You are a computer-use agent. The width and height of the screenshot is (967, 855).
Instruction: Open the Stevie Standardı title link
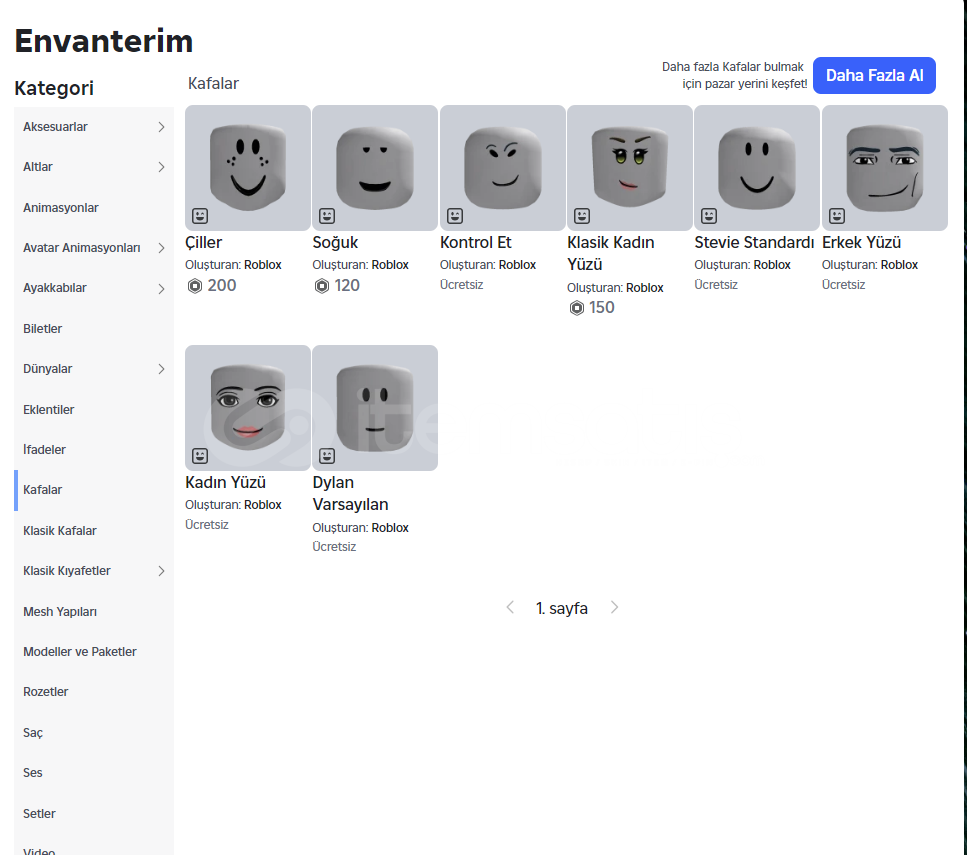(x=754, y=242)
